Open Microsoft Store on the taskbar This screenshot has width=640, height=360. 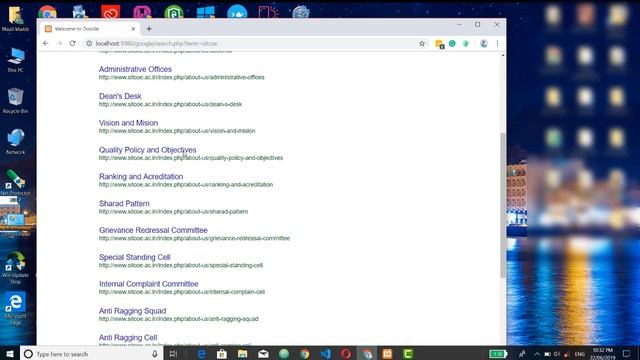click(222, 354)
